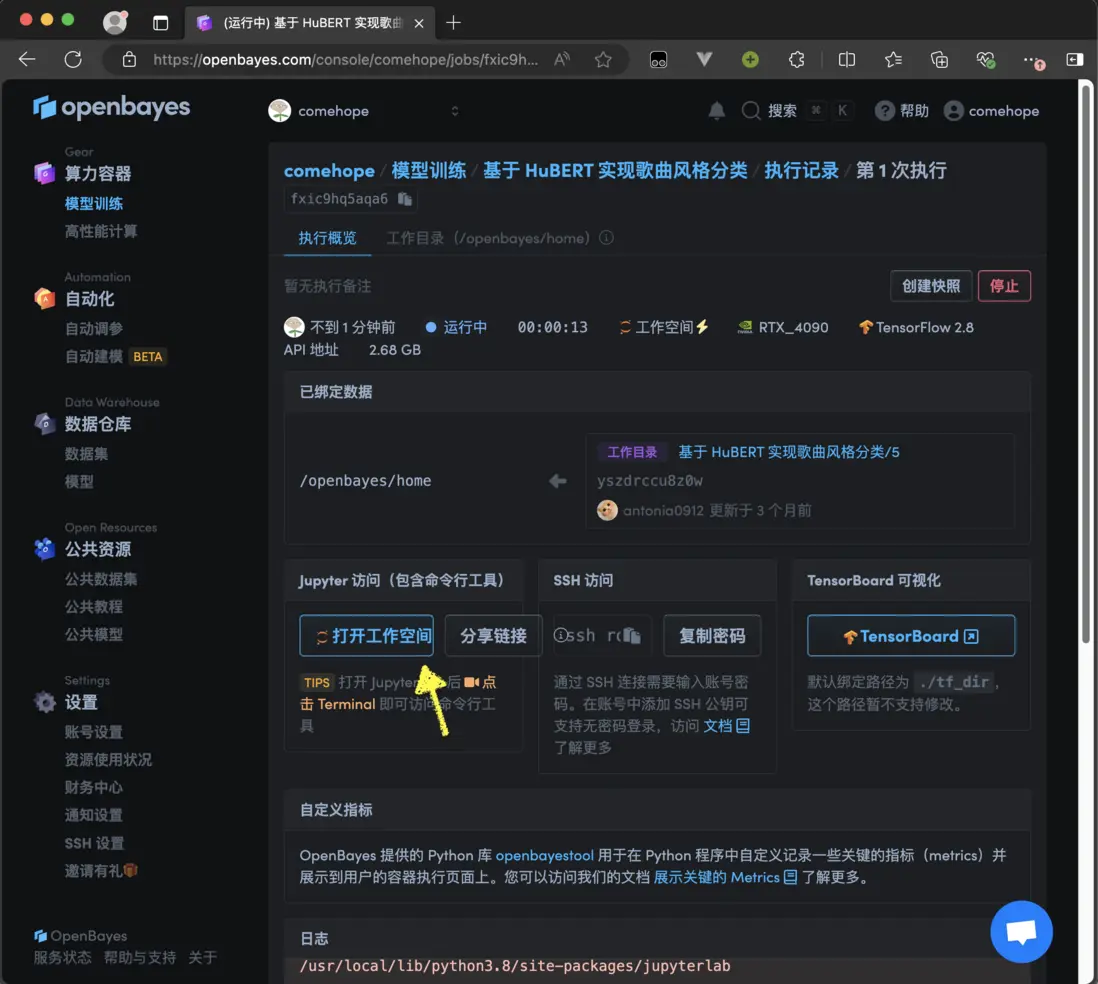Select the 执行概览 tab
Image resolution: width=1098 pixels, height=984 pixels.
pos(327,238)
